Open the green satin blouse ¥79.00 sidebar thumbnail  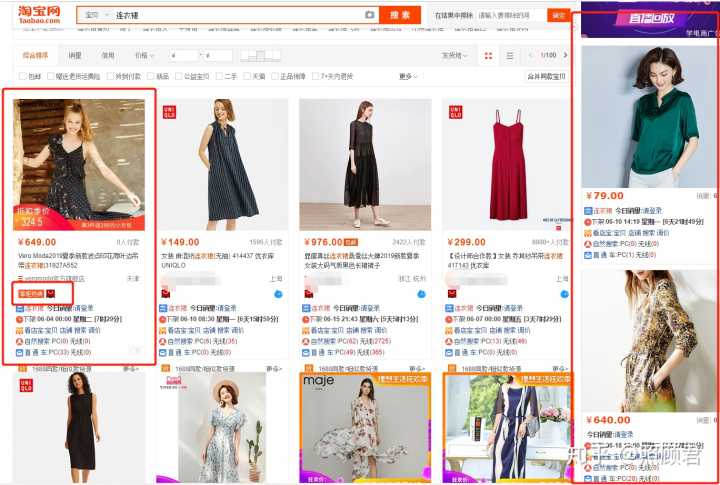pyautogui.click(x=649, y=116)
